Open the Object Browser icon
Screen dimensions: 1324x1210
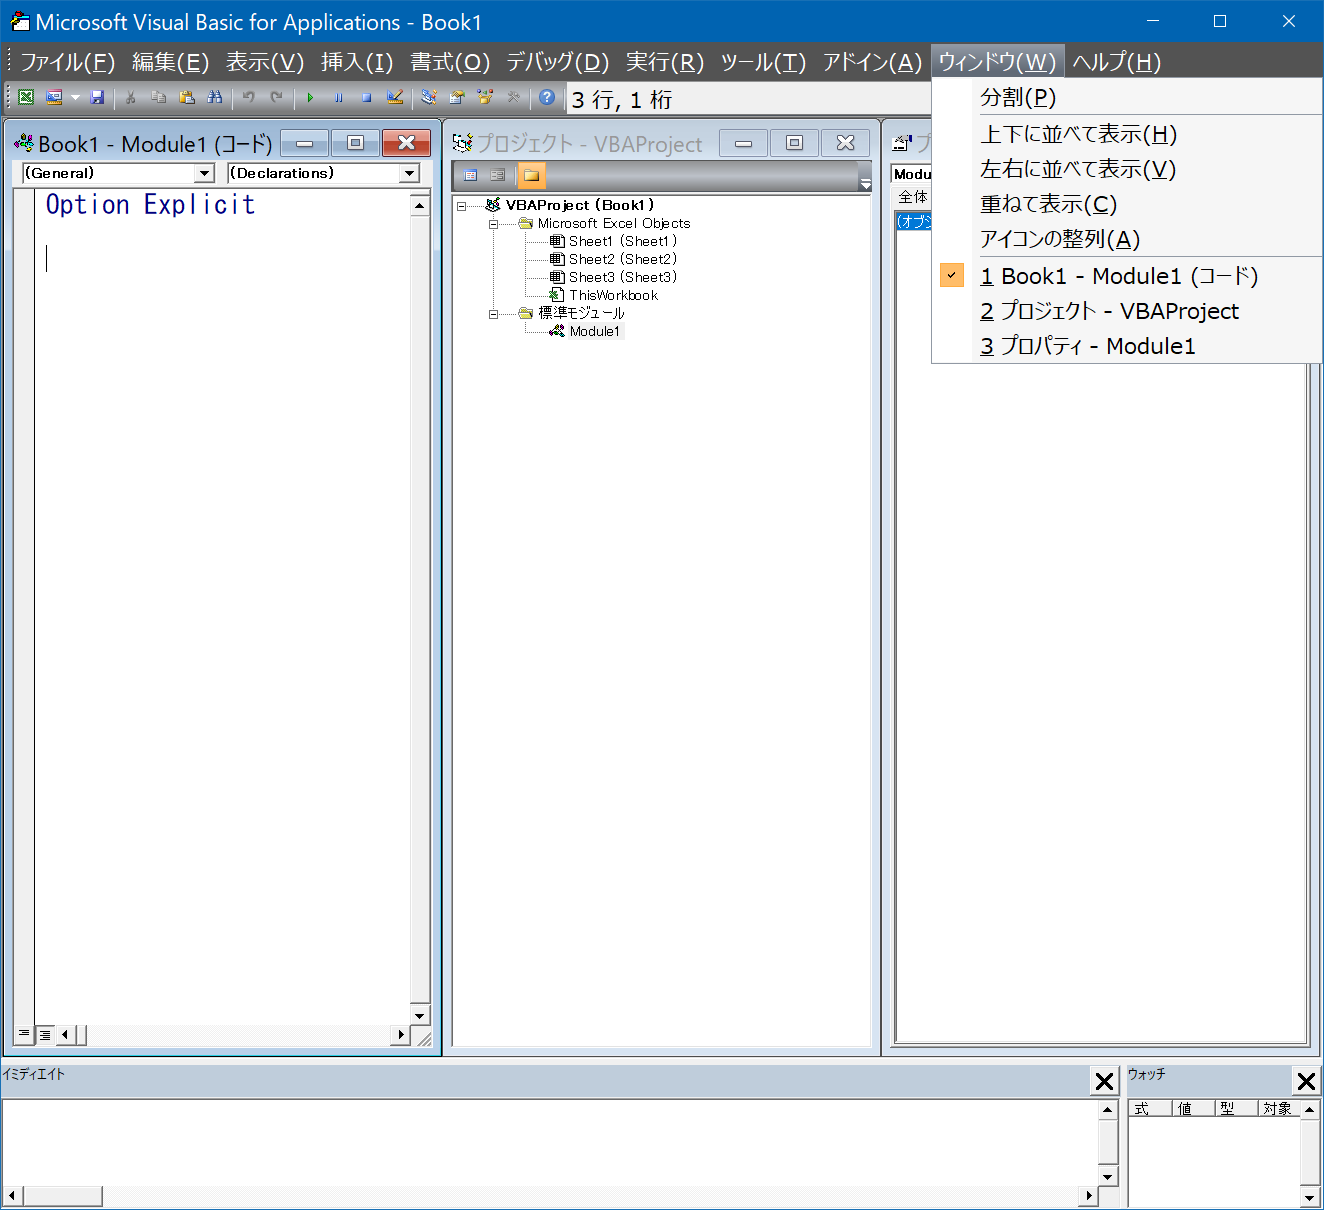[485, 97]
